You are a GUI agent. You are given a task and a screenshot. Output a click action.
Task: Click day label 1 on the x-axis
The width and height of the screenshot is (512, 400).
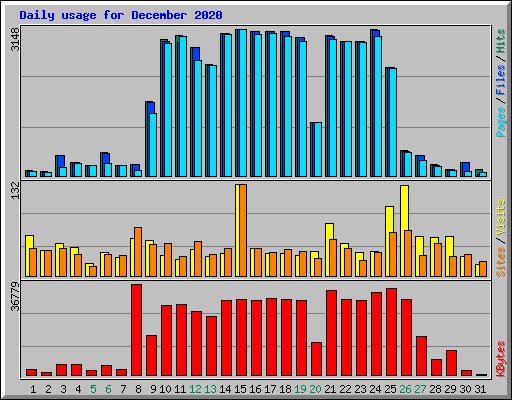(33, 389)
